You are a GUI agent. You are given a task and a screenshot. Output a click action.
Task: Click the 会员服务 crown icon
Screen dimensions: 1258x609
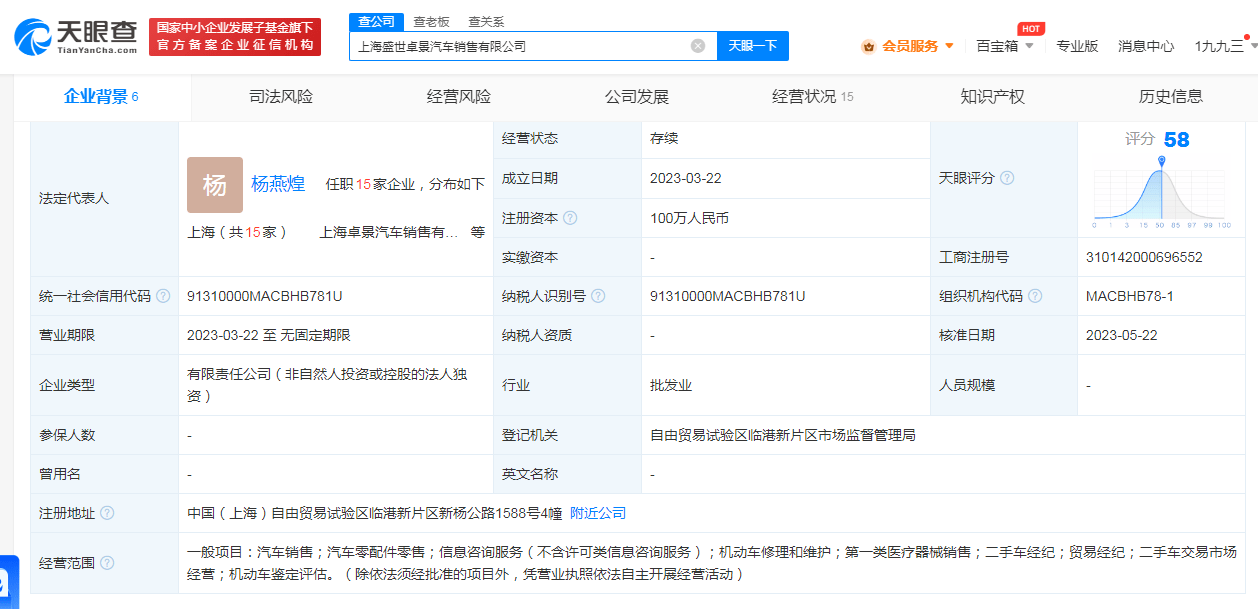tap(868, 46)
